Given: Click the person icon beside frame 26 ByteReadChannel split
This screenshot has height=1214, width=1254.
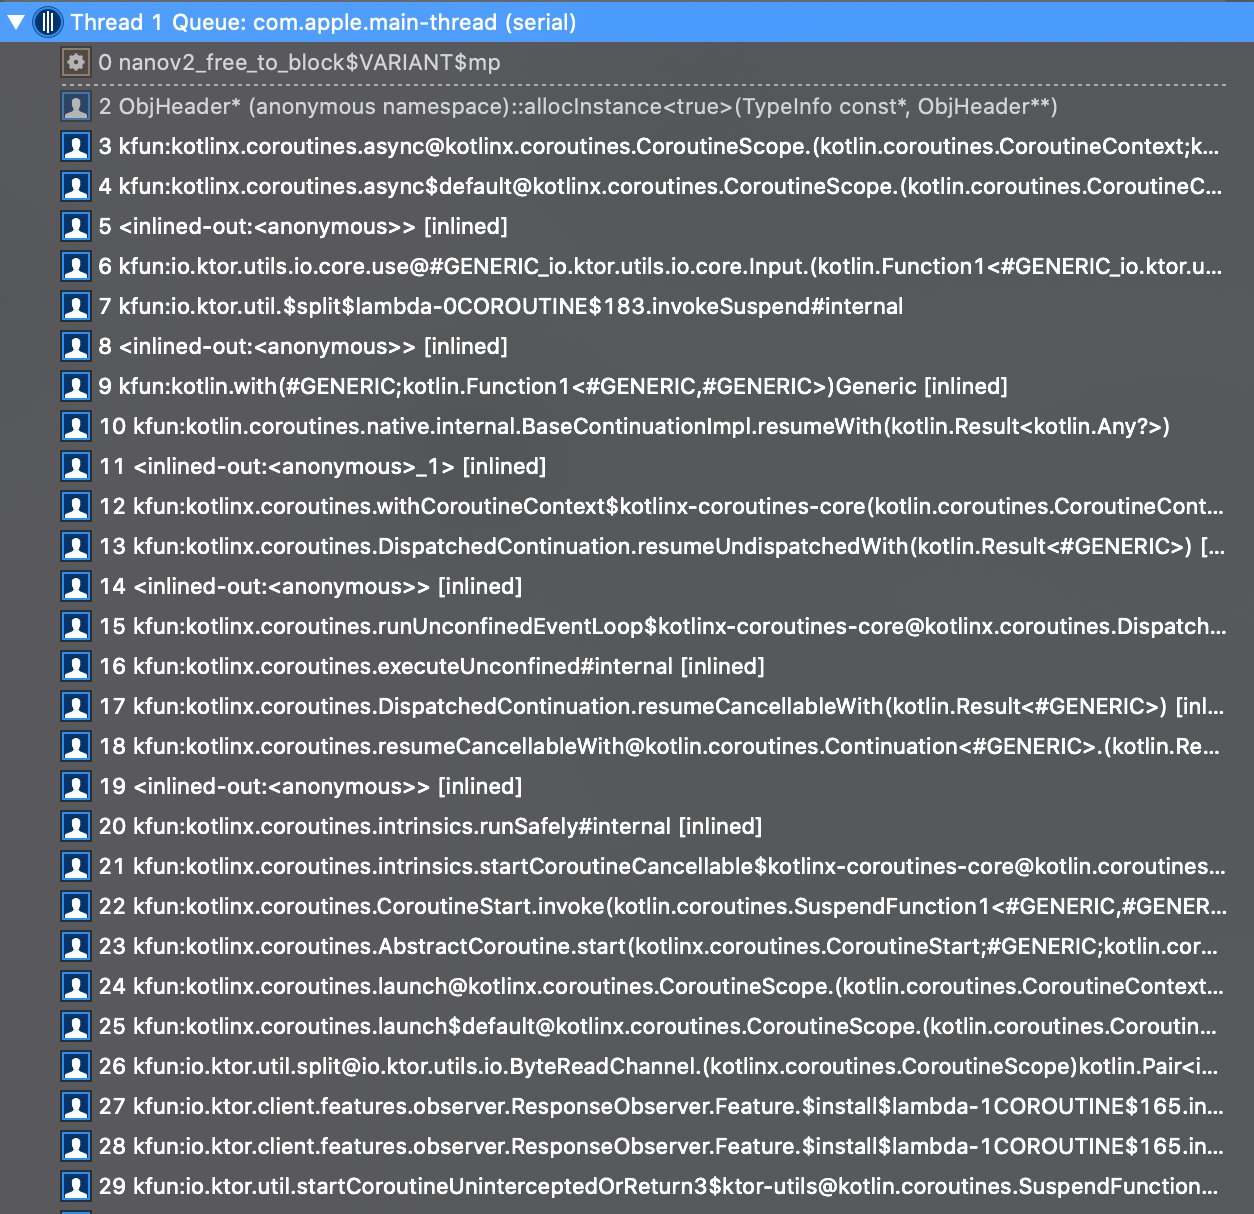Looking at the screenshot, I should pos(76,1066).
